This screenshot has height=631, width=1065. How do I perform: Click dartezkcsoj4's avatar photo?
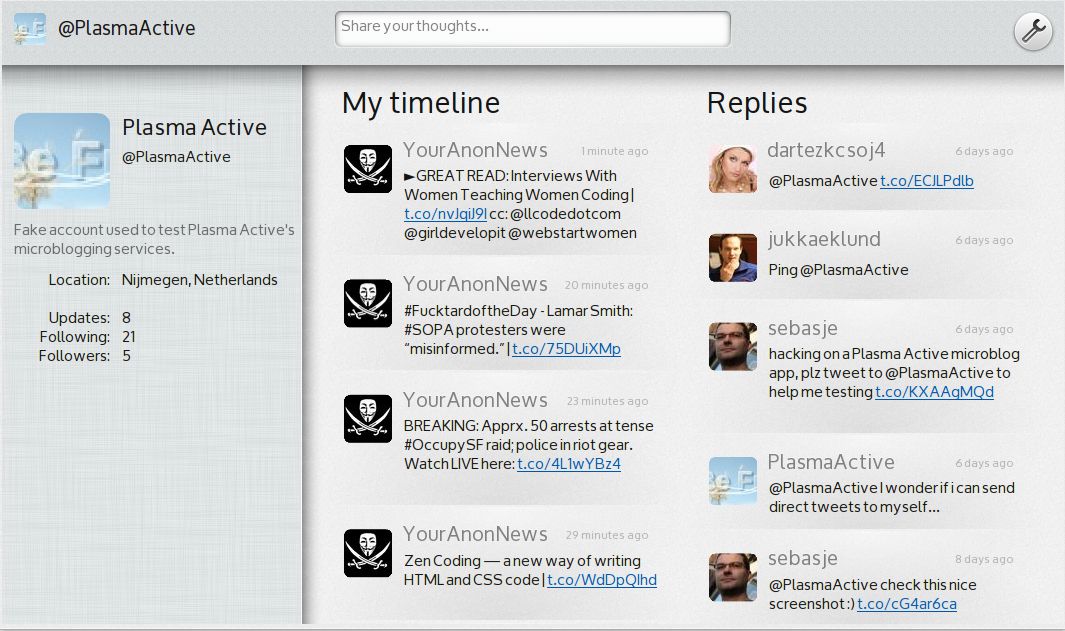point(733,169)
